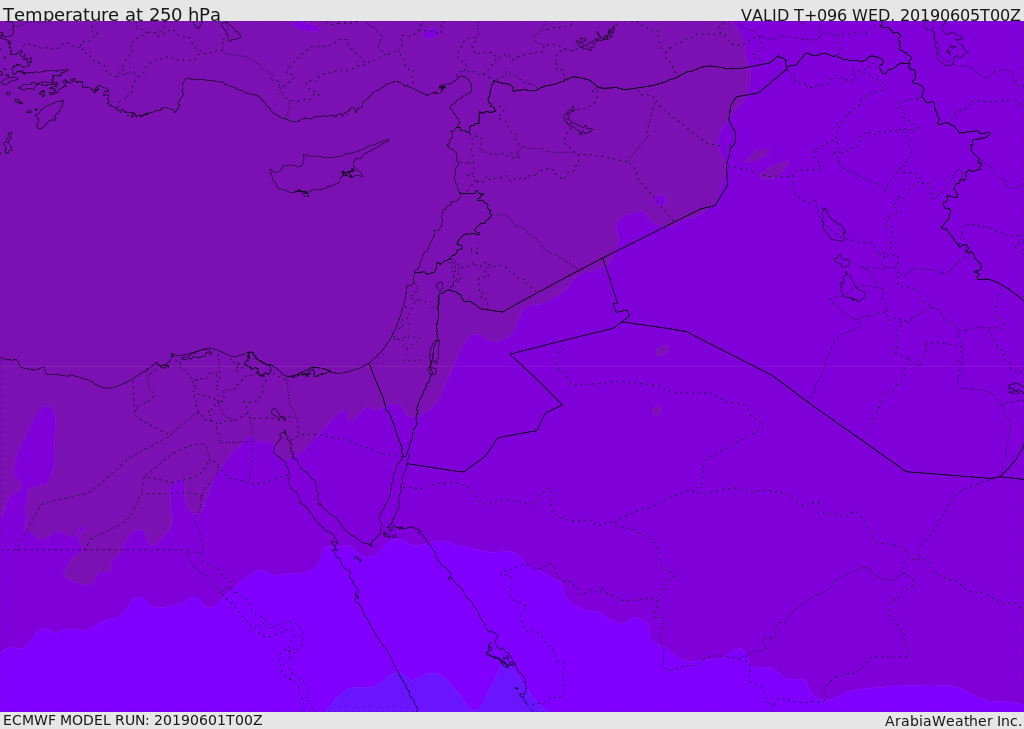Click the 'ArabiaWeather Inc' credit text
Viewport: 1024px width, 729px height.
952,721
